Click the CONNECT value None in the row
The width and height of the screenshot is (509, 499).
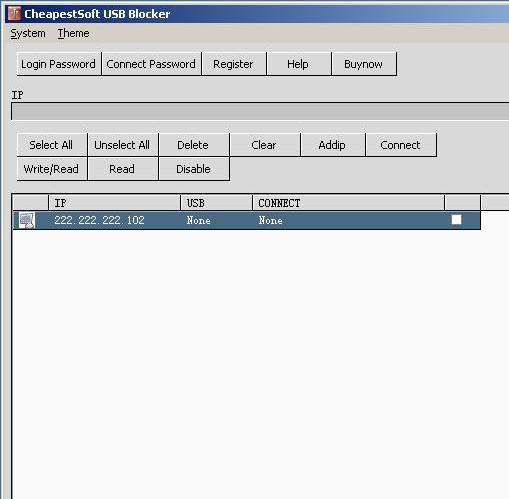(x=271, y=220)
